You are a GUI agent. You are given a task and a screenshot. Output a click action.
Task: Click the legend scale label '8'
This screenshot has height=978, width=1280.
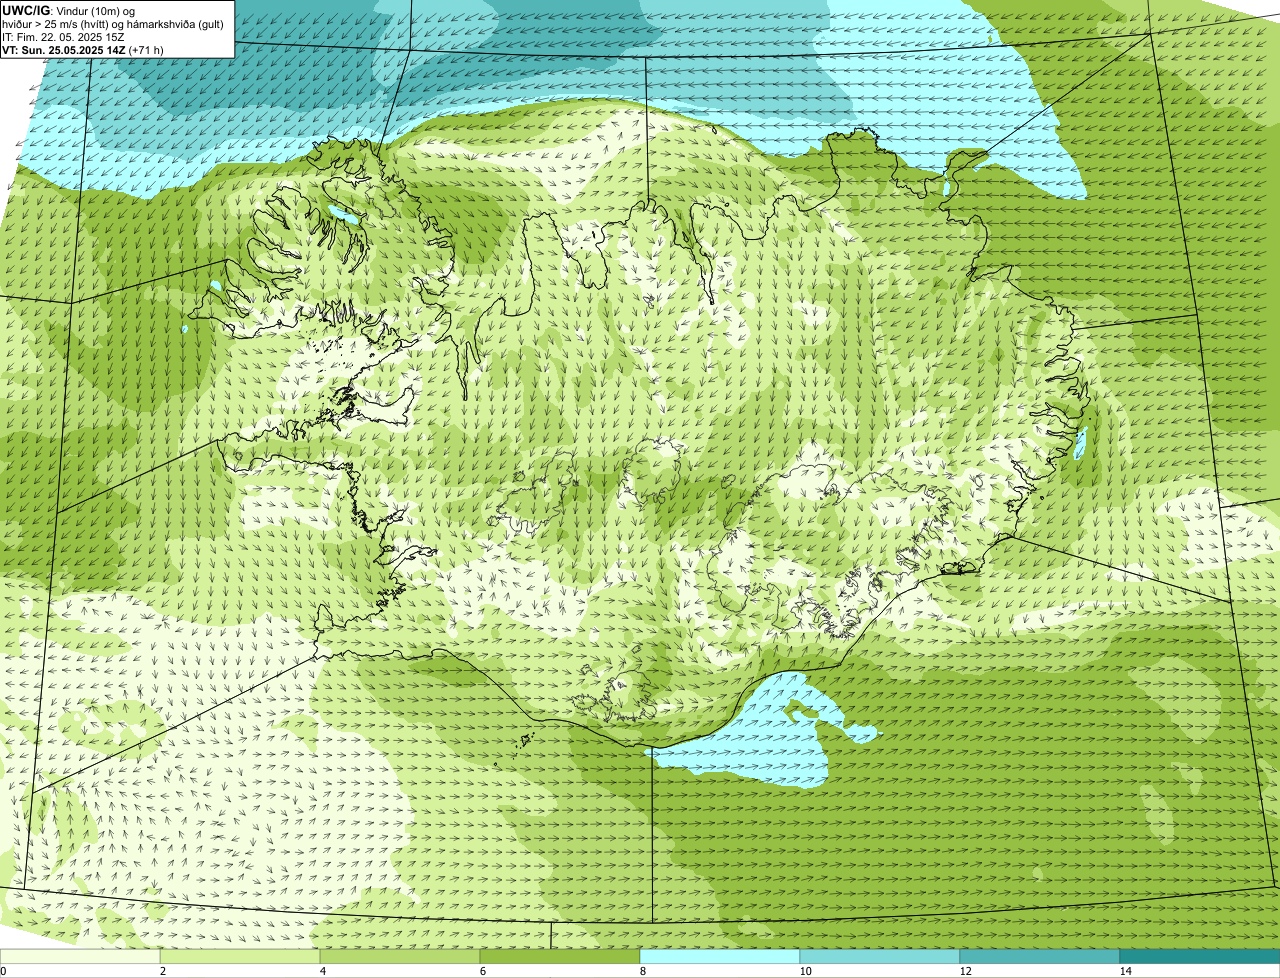[643, 971]
